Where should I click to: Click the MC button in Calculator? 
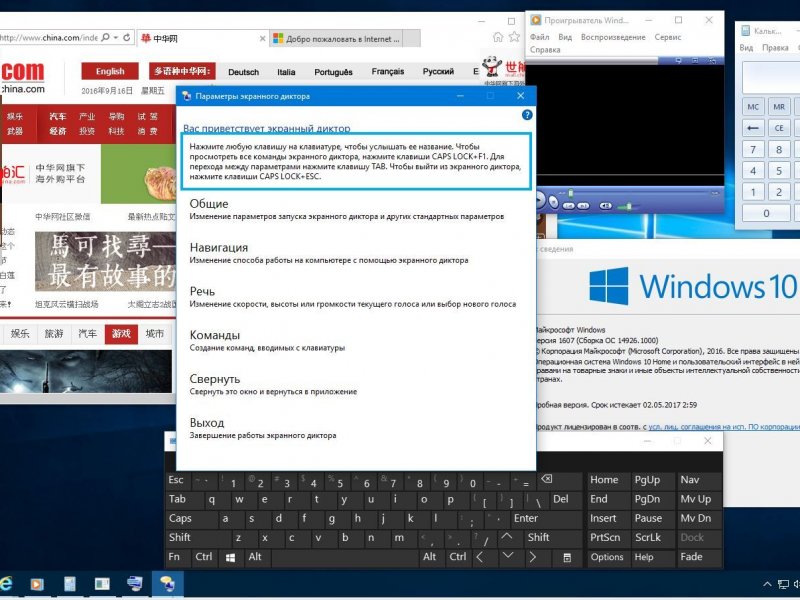coord(753,107)
